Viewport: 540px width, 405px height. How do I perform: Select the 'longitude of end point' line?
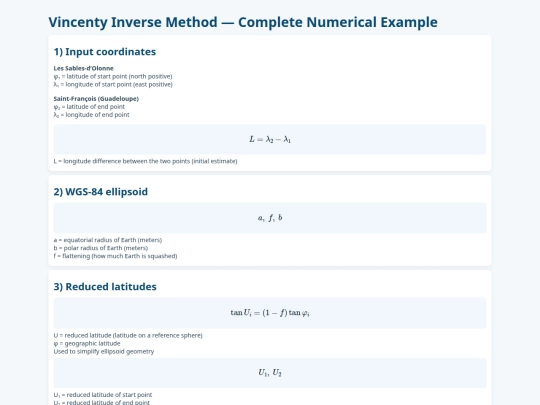(x=92, y=115)
